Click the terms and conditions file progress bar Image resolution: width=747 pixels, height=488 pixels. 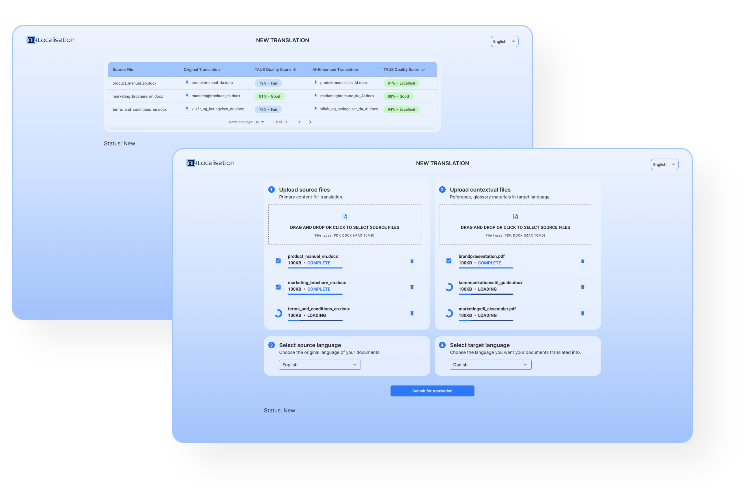(x=315, y=320)
